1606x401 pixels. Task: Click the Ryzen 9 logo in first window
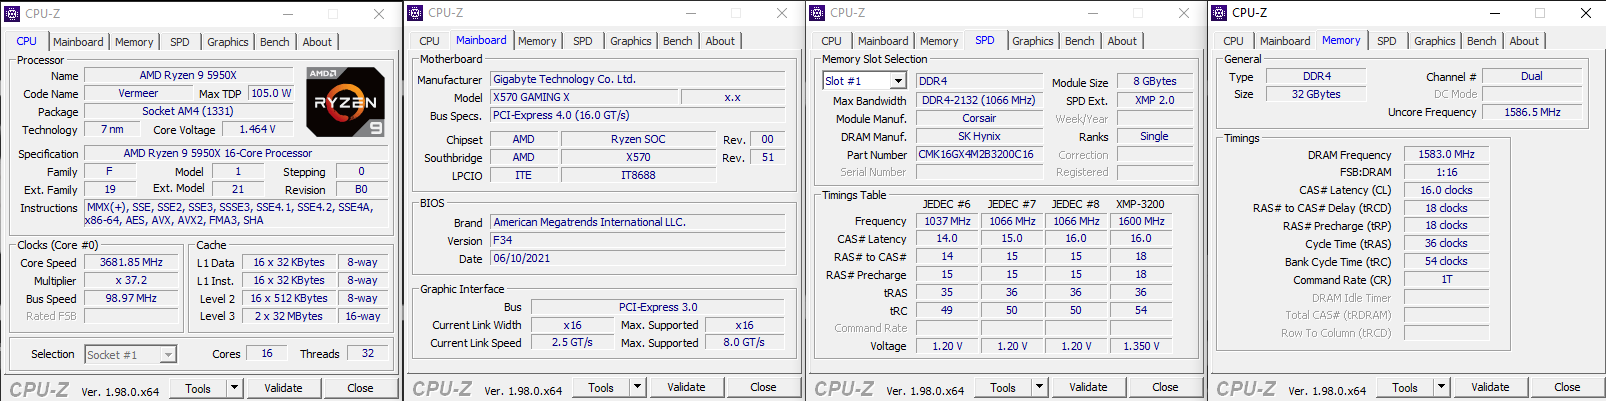pyautogui.click(x=345, y=102)
